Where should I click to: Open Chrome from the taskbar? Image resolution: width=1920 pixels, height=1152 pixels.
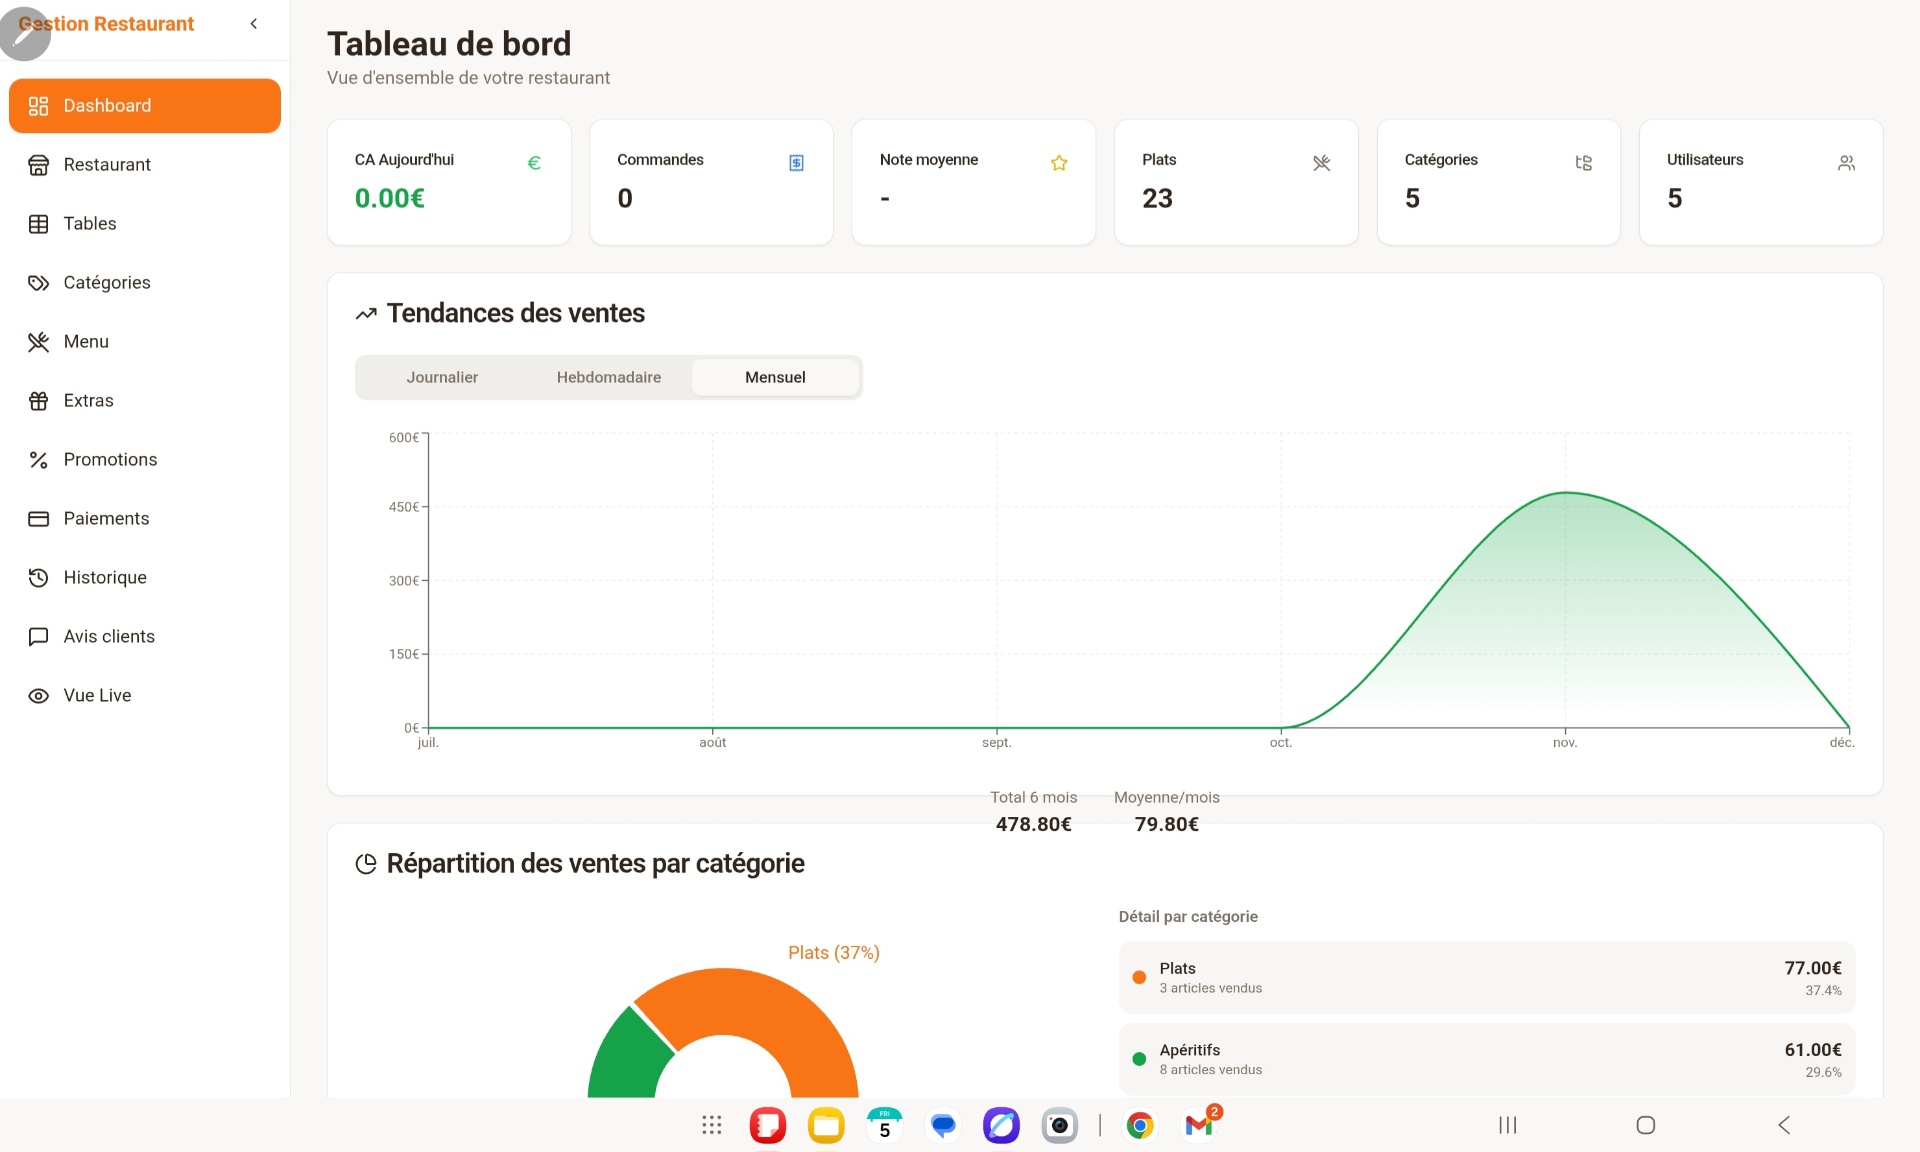click(1140, 1126)
